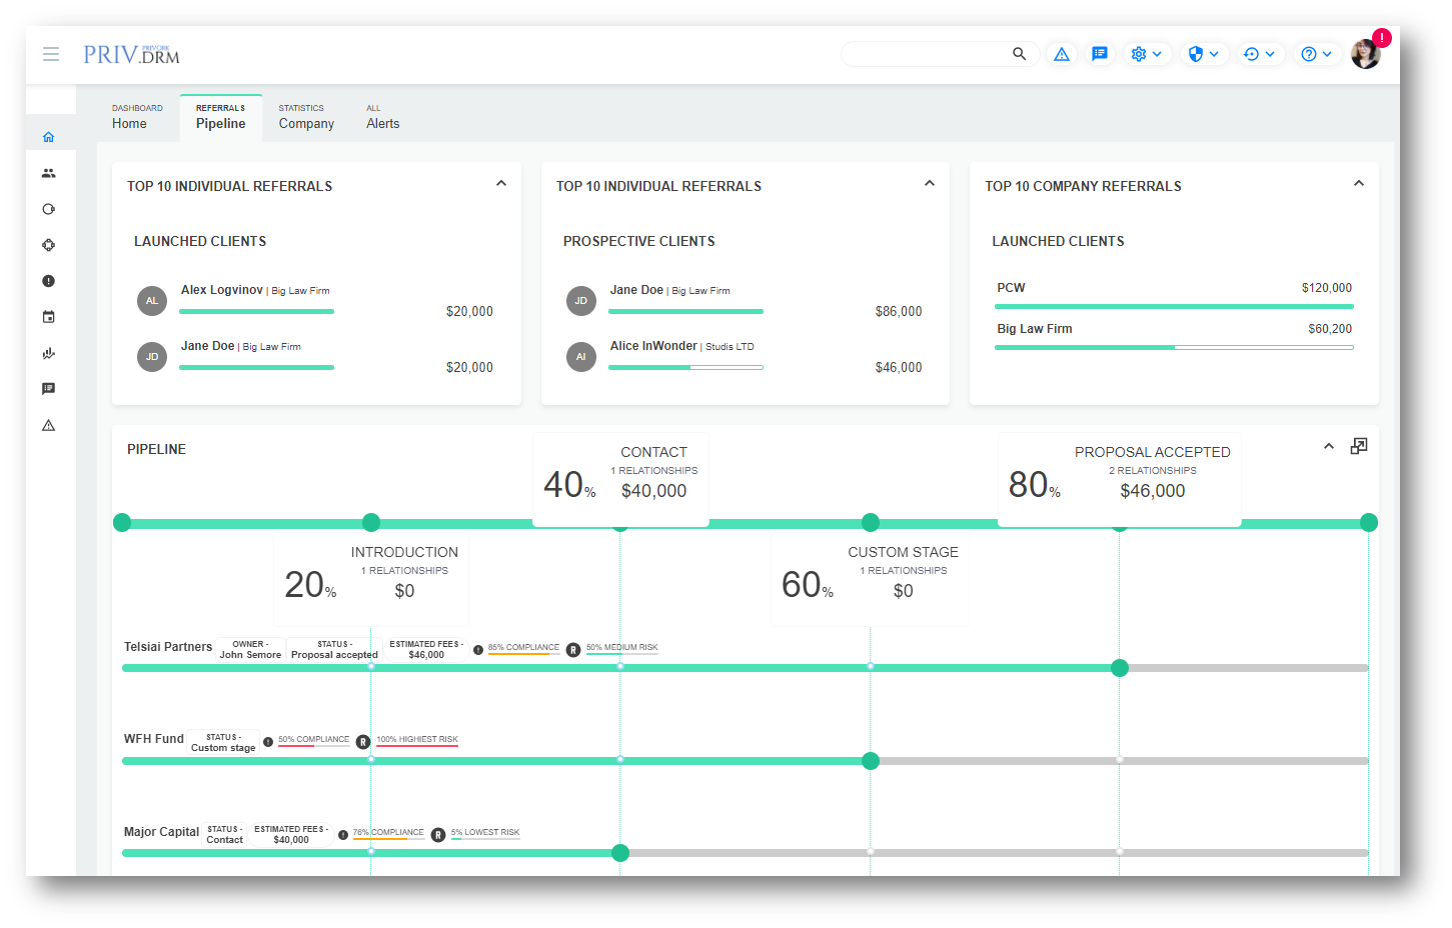Open the help question mark dropdown

1316,54
